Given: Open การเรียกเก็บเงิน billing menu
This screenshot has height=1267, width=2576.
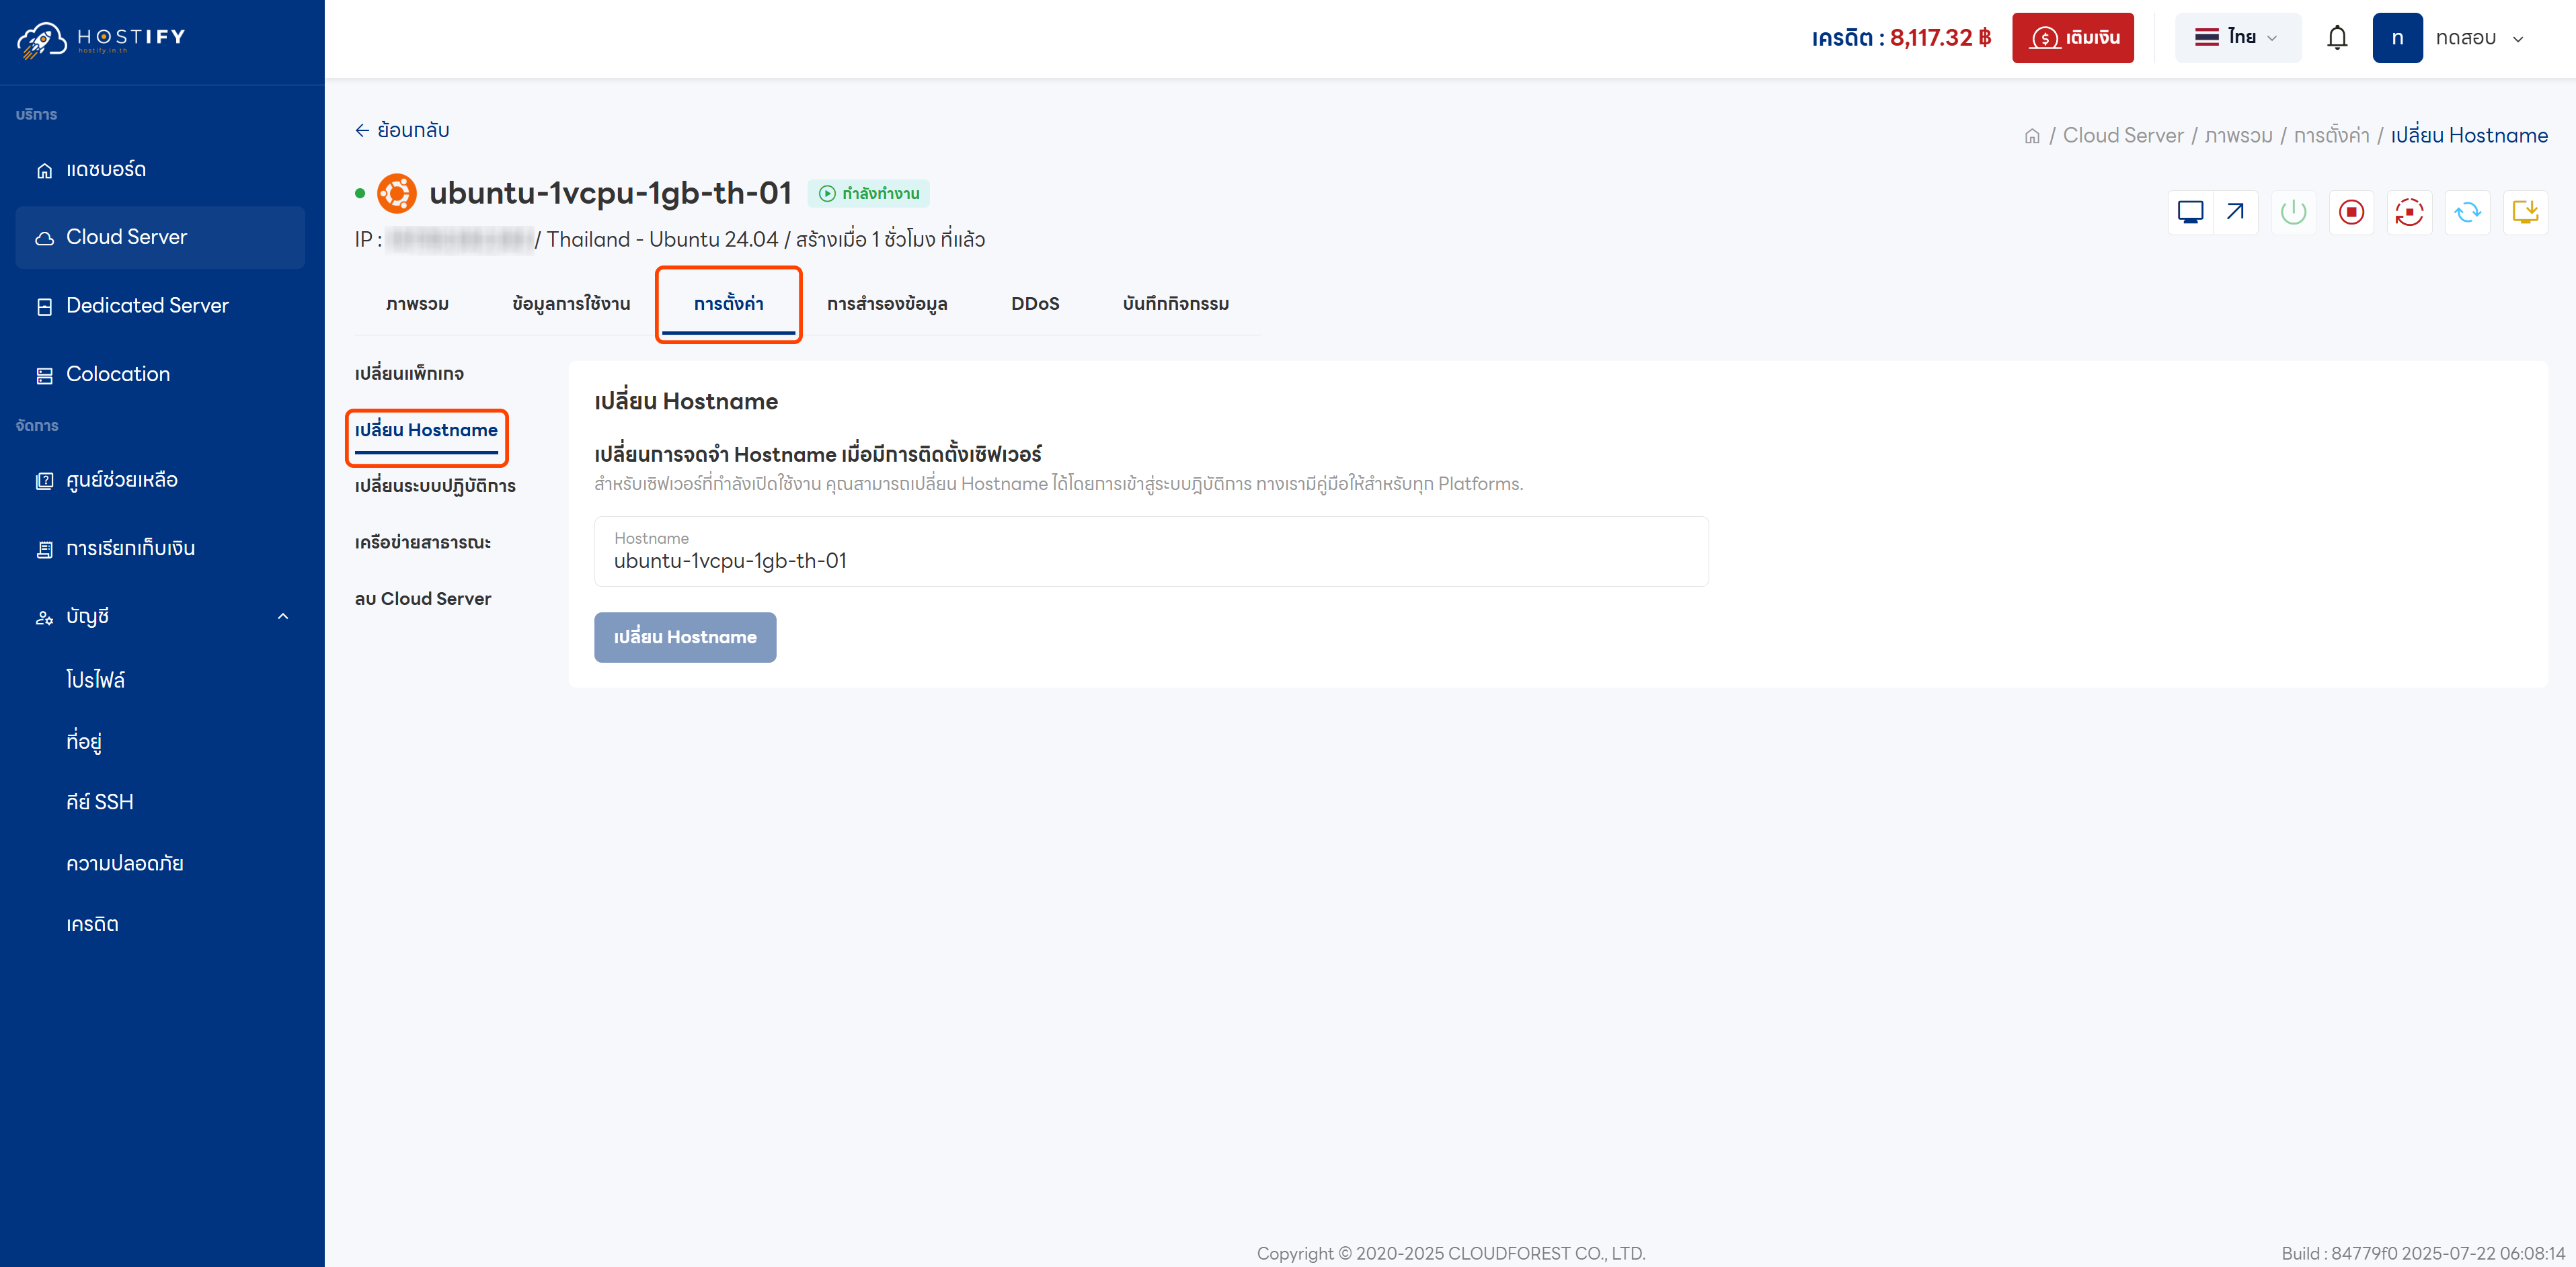Looking at the screenshot, I should coord(160,548).
